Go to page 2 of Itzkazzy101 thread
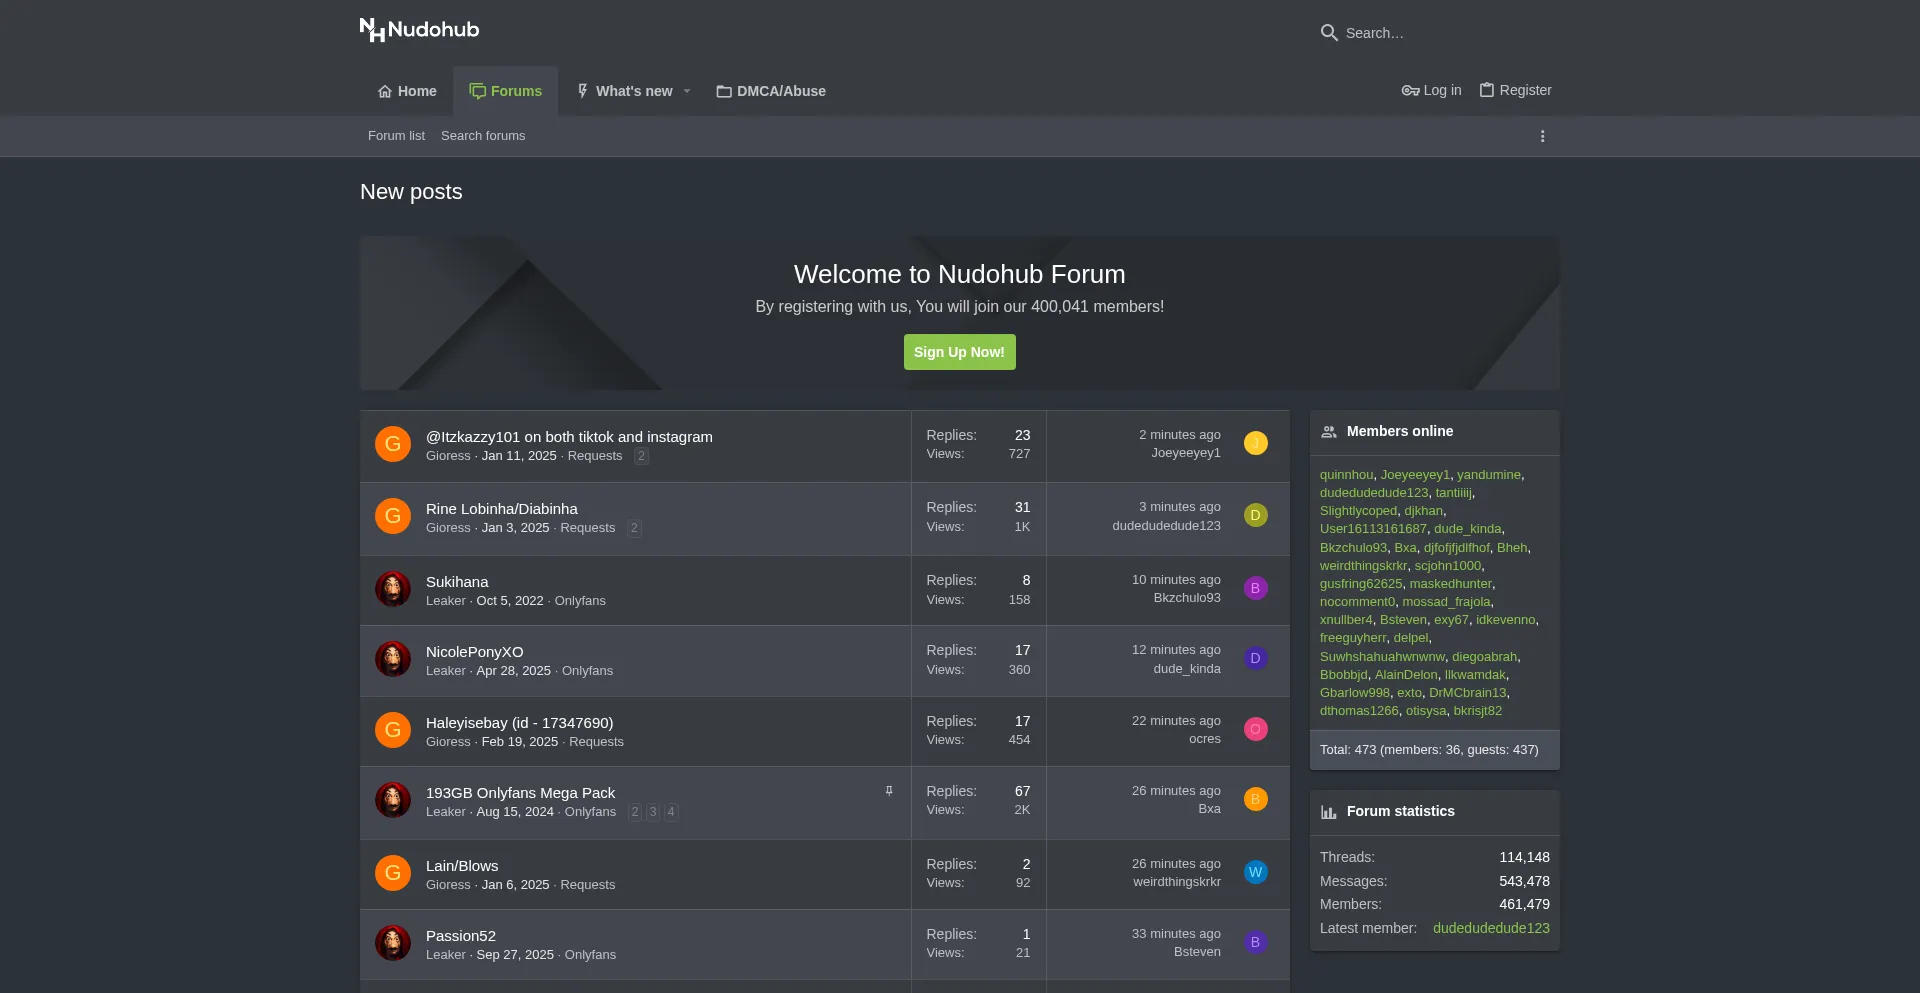The height and width of the screenshot is (993, 1920). [641, 456]
